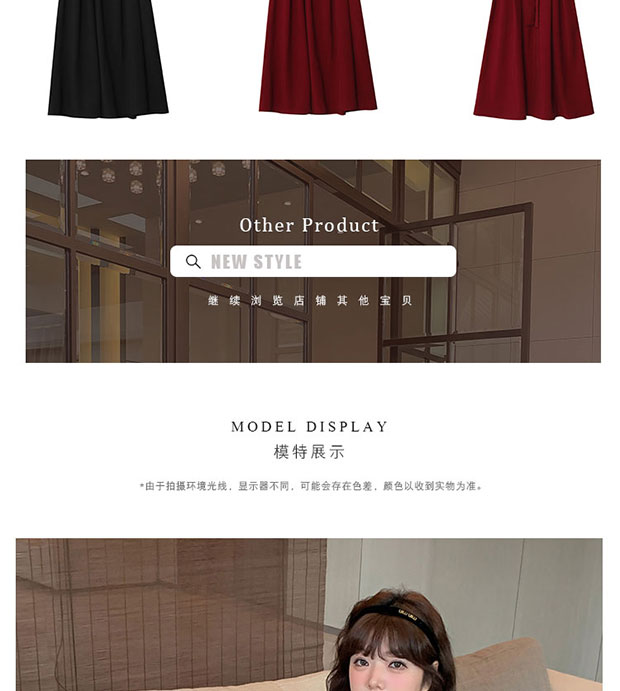The height and width of the screenshot is (691, 620).
Task: Click the 继续浏览店铺其他宝贝 link text
Action: (310, 301)
